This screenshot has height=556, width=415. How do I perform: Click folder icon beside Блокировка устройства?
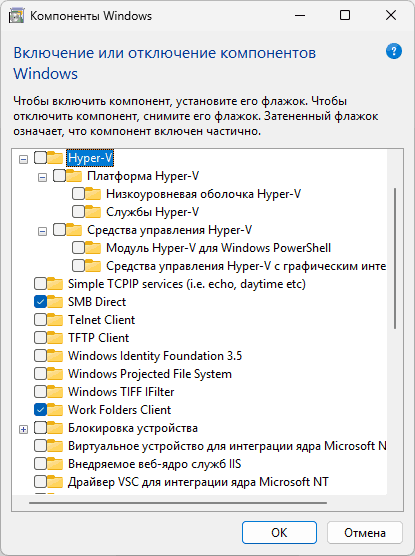tap(56, 428)
